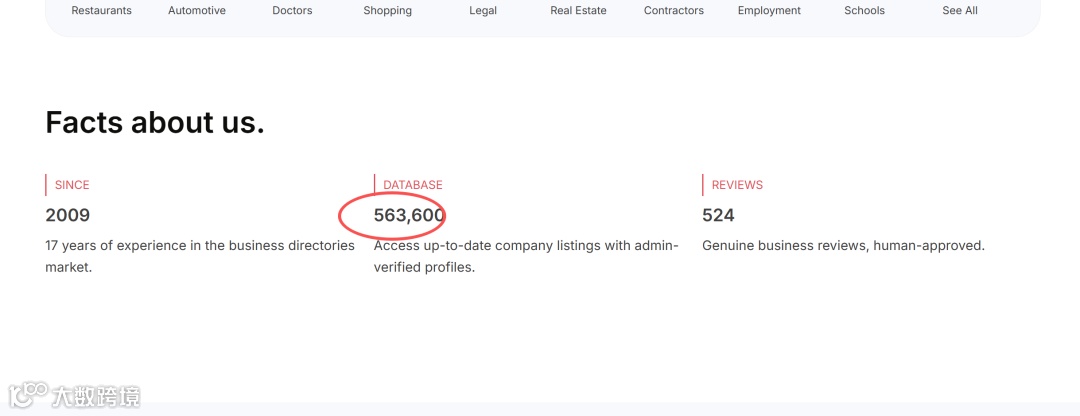Select the 524 reviews count
The image size is (1080, 416).
pos(718,215)
